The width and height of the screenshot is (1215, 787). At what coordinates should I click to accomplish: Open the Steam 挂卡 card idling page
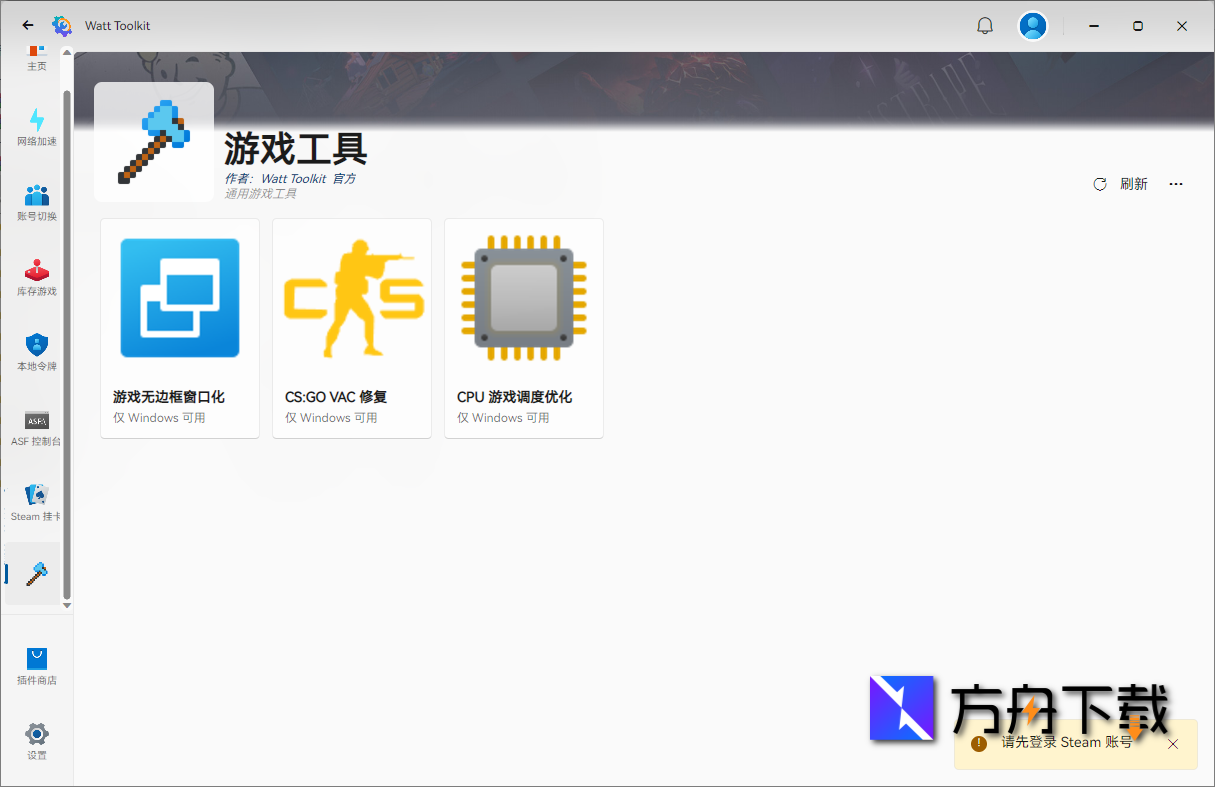coord(37,502)
